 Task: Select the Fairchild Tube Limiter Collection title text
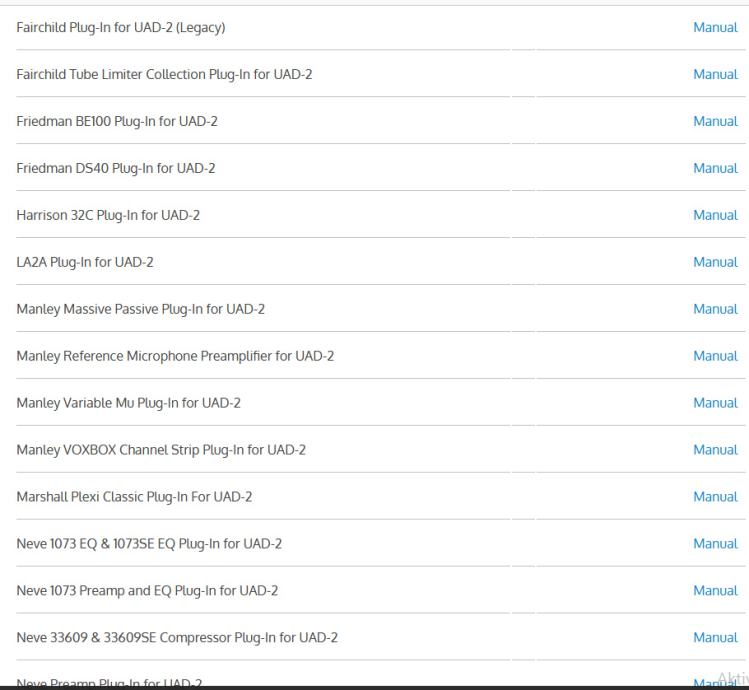(x=164, y=74)
